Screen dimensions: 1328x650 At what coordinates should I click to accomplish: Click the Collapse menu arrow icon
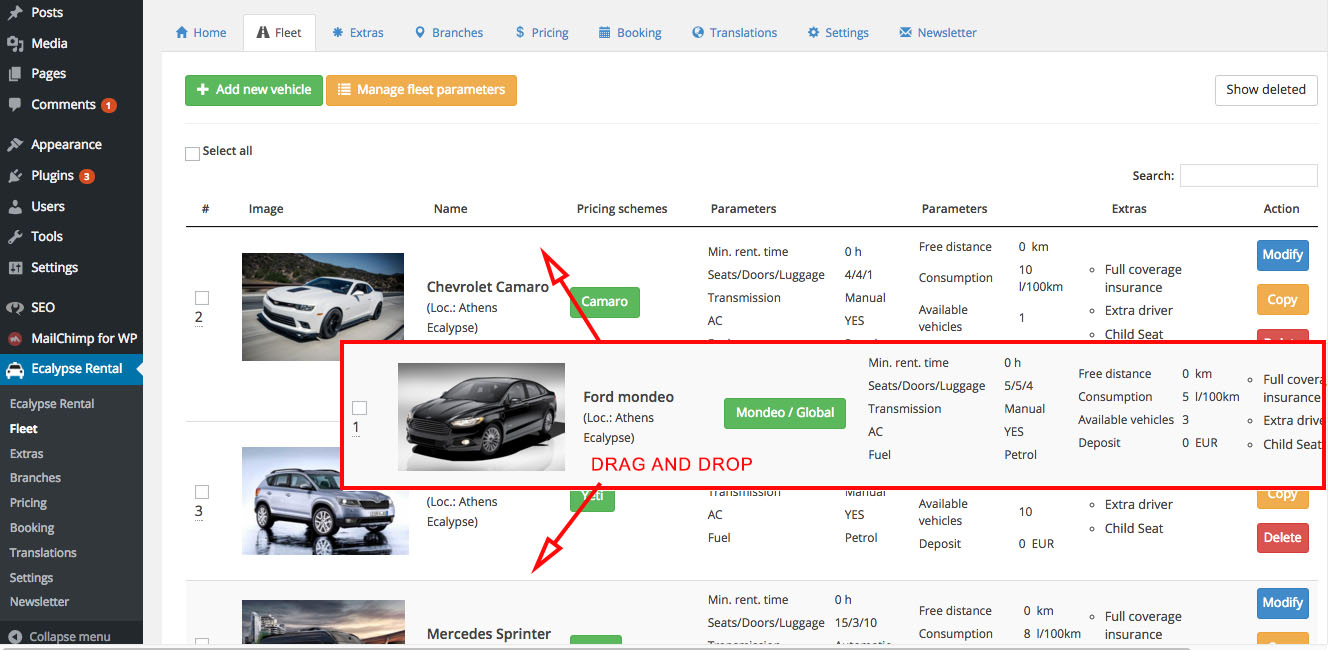[x=15, y=636]
